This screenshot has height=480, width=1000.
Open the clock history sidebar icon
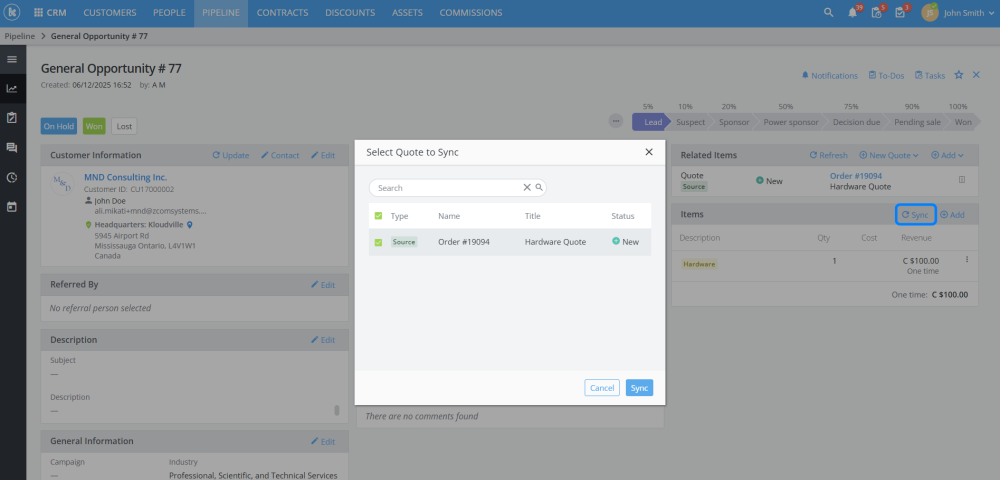click(12, 177)
